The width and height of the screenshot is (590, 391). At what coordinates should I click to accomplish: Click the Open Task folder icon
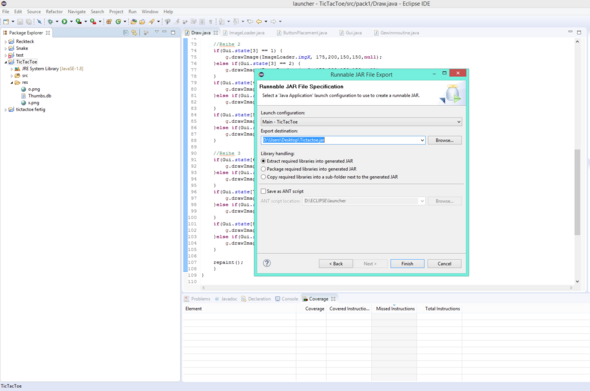pyautogui.click(x=142, y=21)
